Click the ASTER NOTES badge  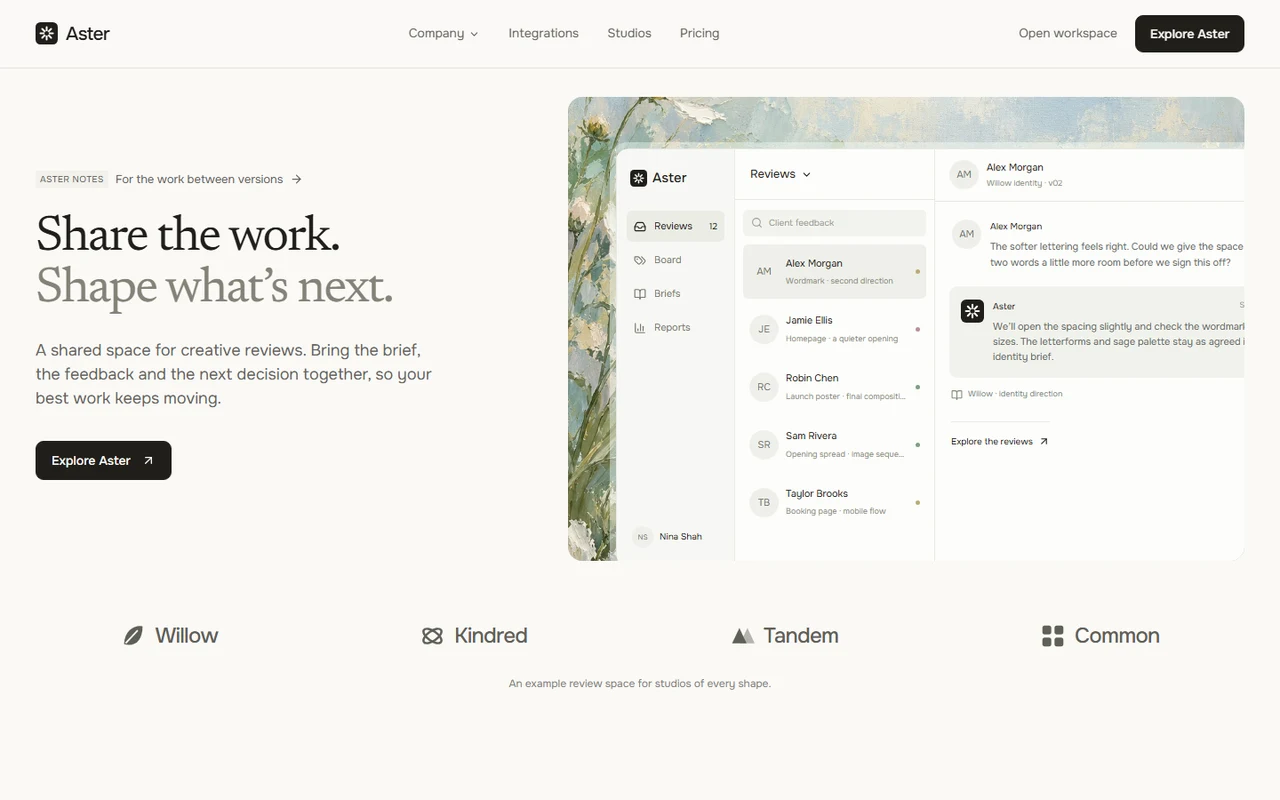click(72, 179)
